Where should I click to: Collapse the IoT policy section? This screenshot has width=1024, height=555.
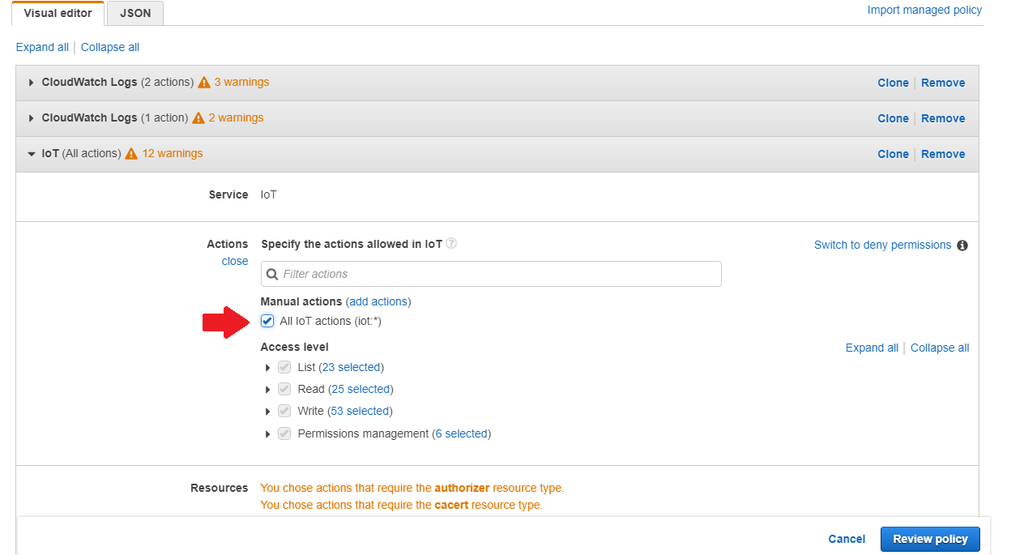point(32,154)
